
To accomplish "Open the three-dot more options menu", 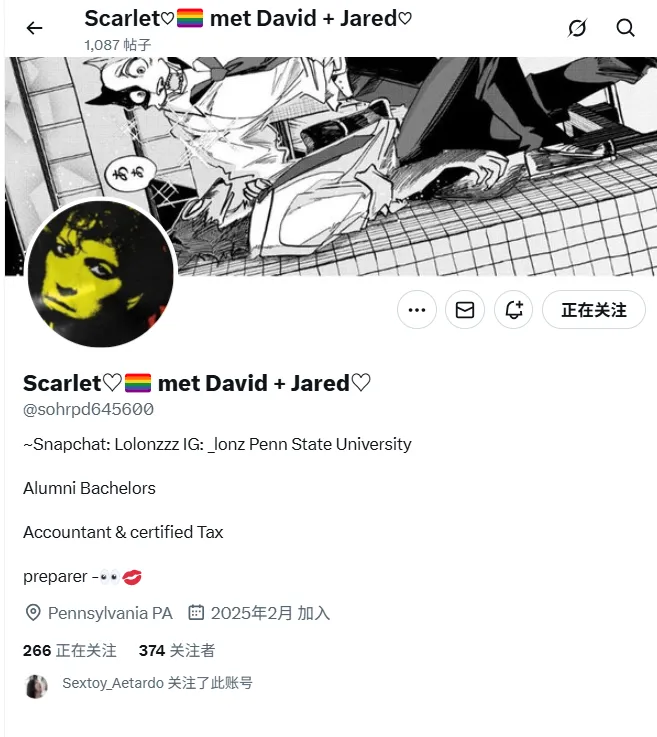I will click(x=417, y=310).
